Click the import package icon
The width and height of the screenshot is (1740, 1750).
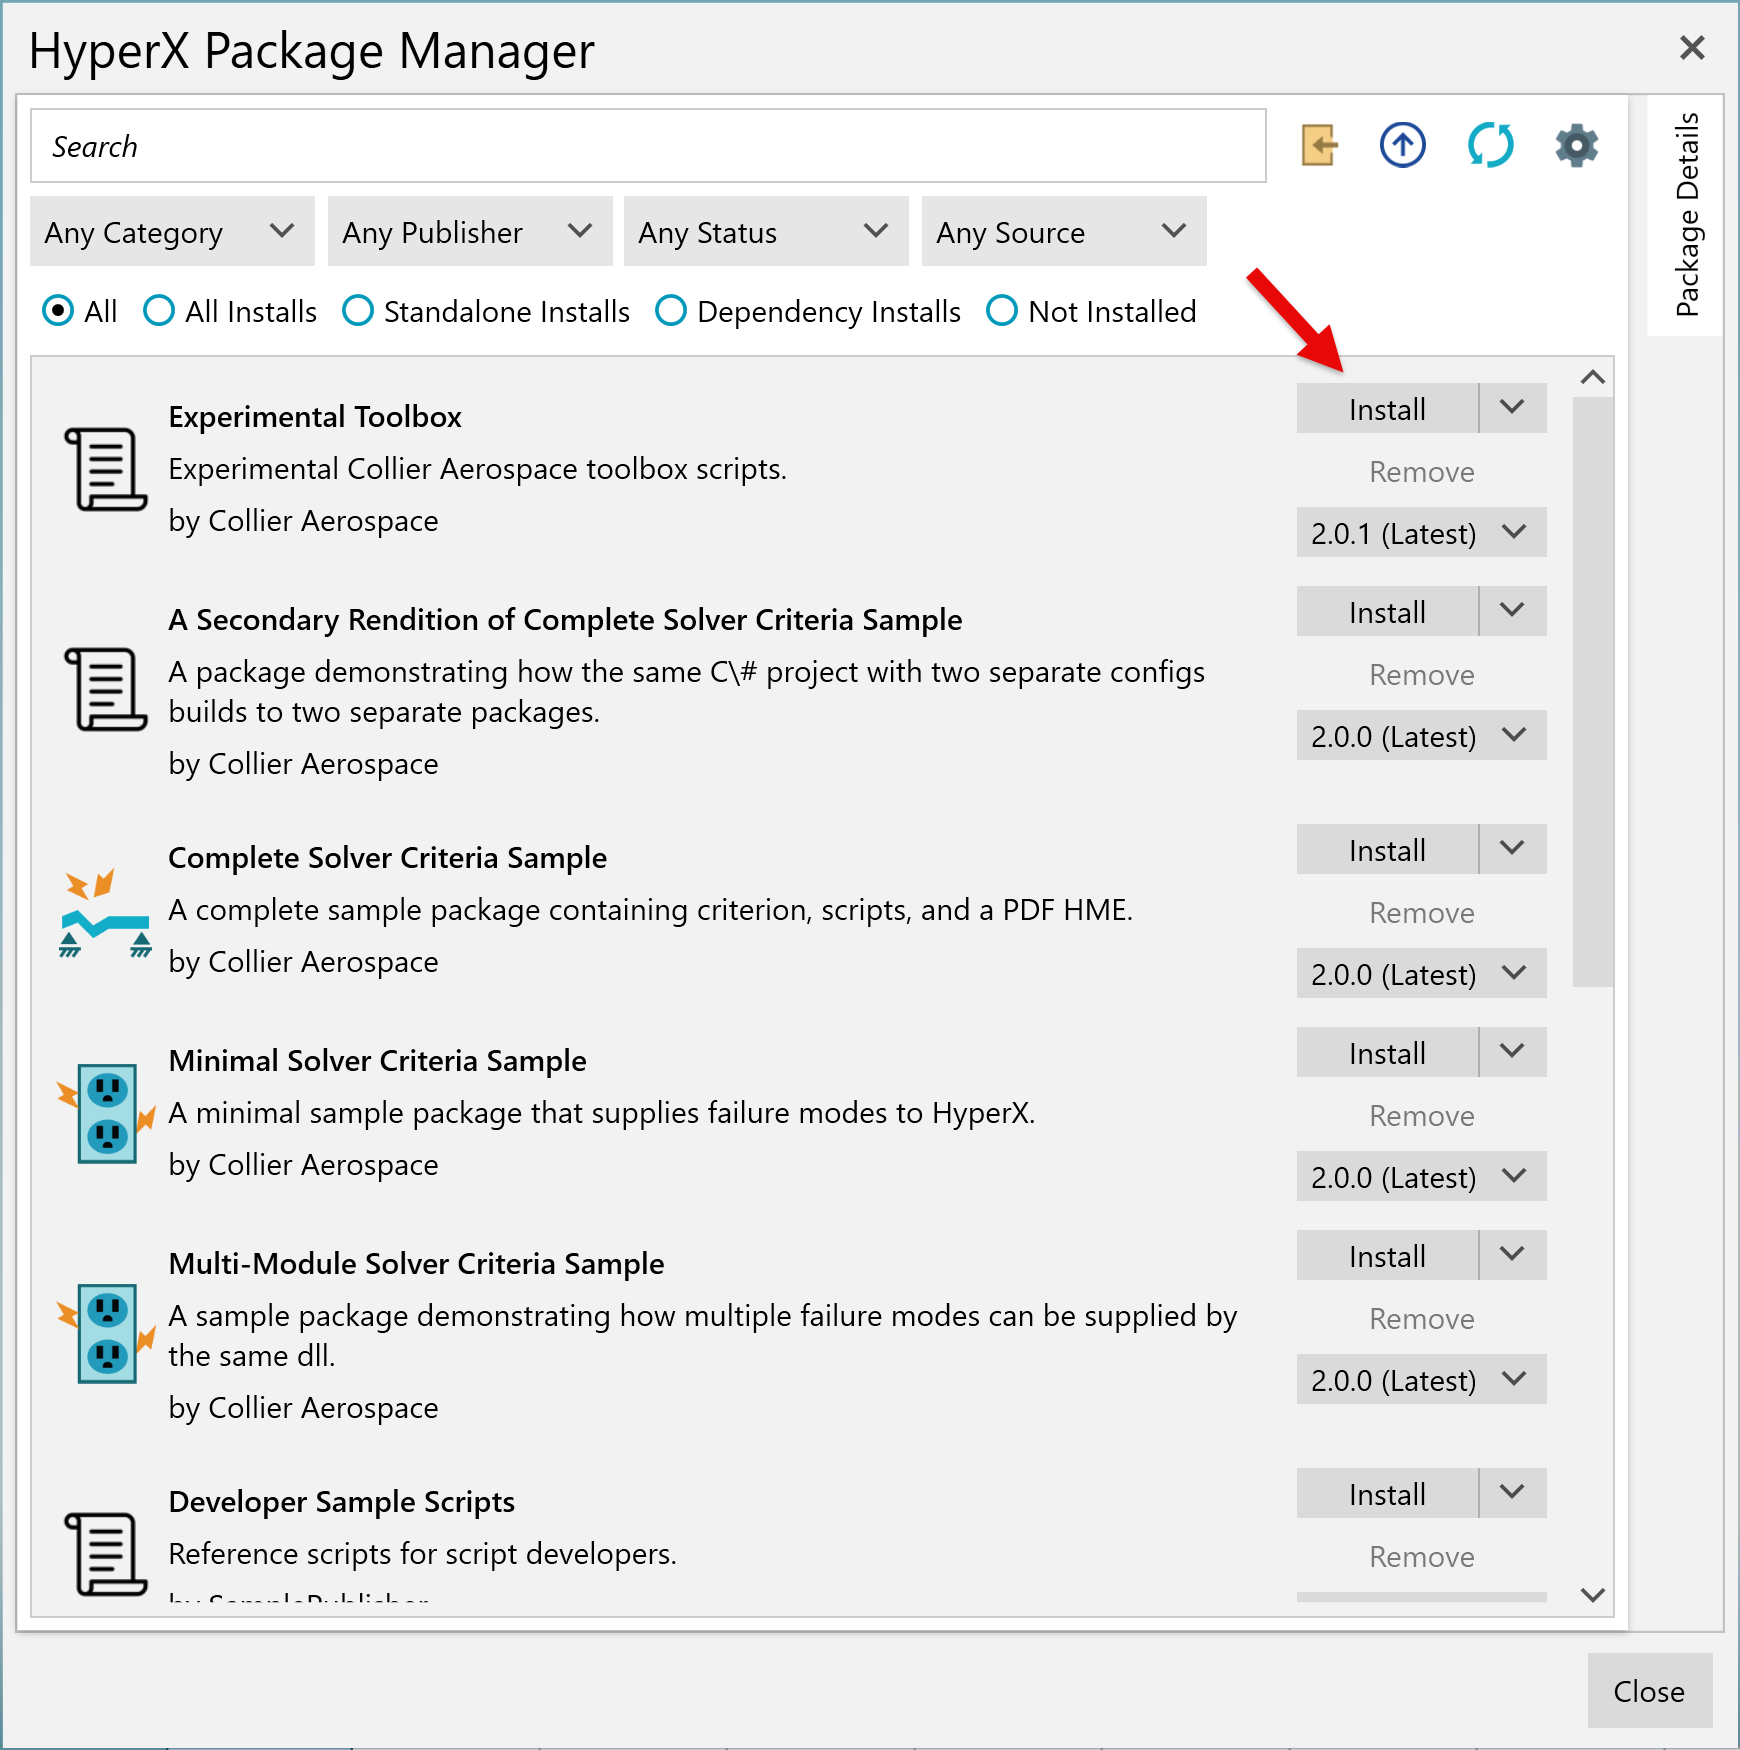tap(1319, 146)
